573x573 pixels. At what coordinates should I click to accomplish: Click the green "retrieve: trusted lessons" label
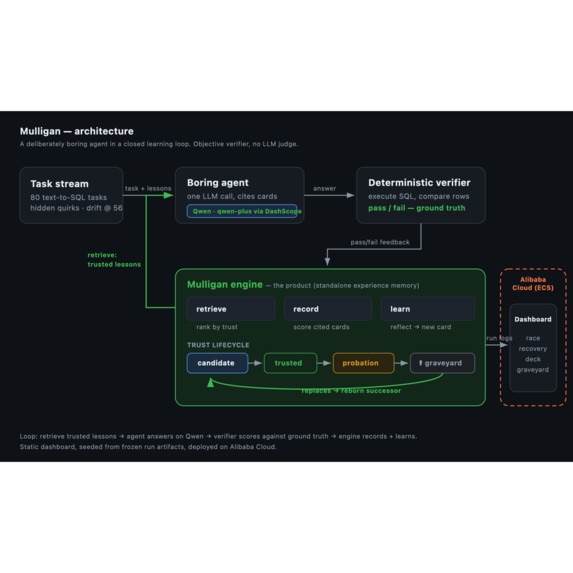(x=114, y=259)
